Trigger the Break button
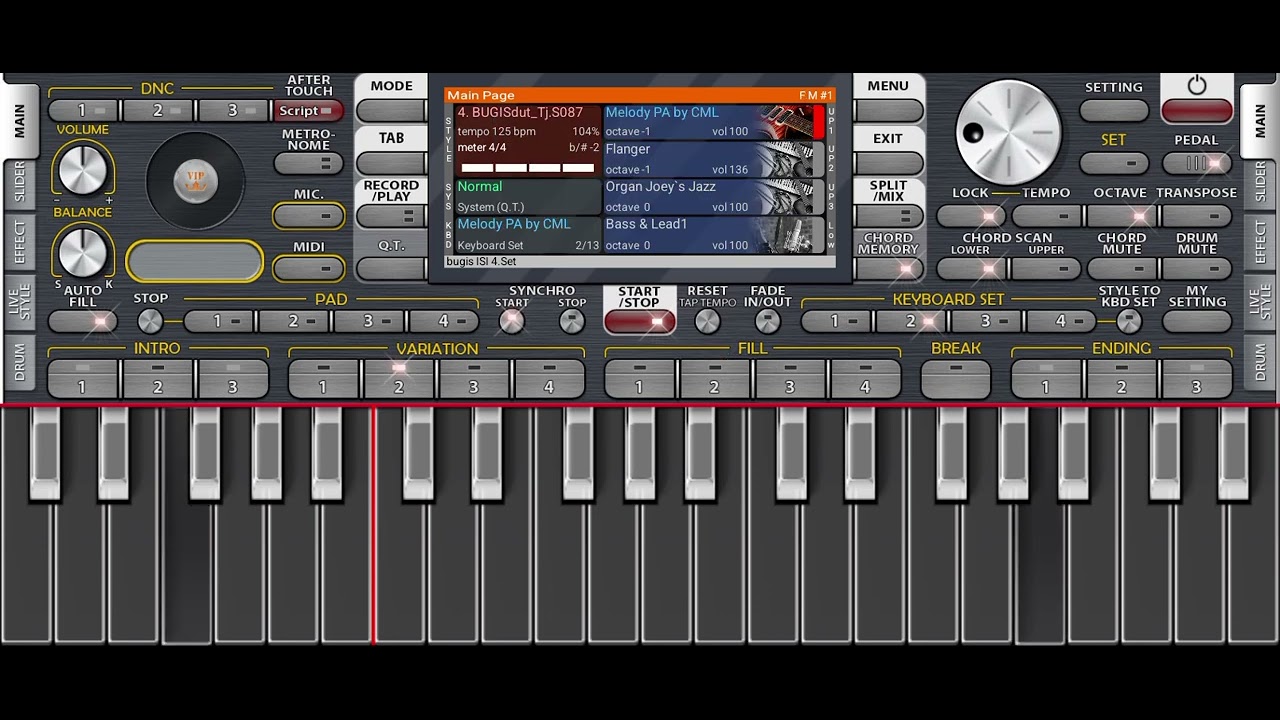 click(956, 379)
